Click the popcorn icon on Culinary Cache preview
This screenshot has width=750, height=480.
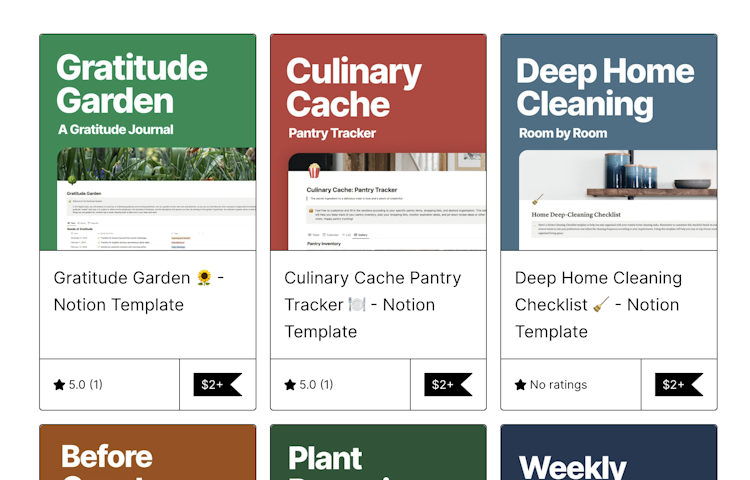pos(314,170)
